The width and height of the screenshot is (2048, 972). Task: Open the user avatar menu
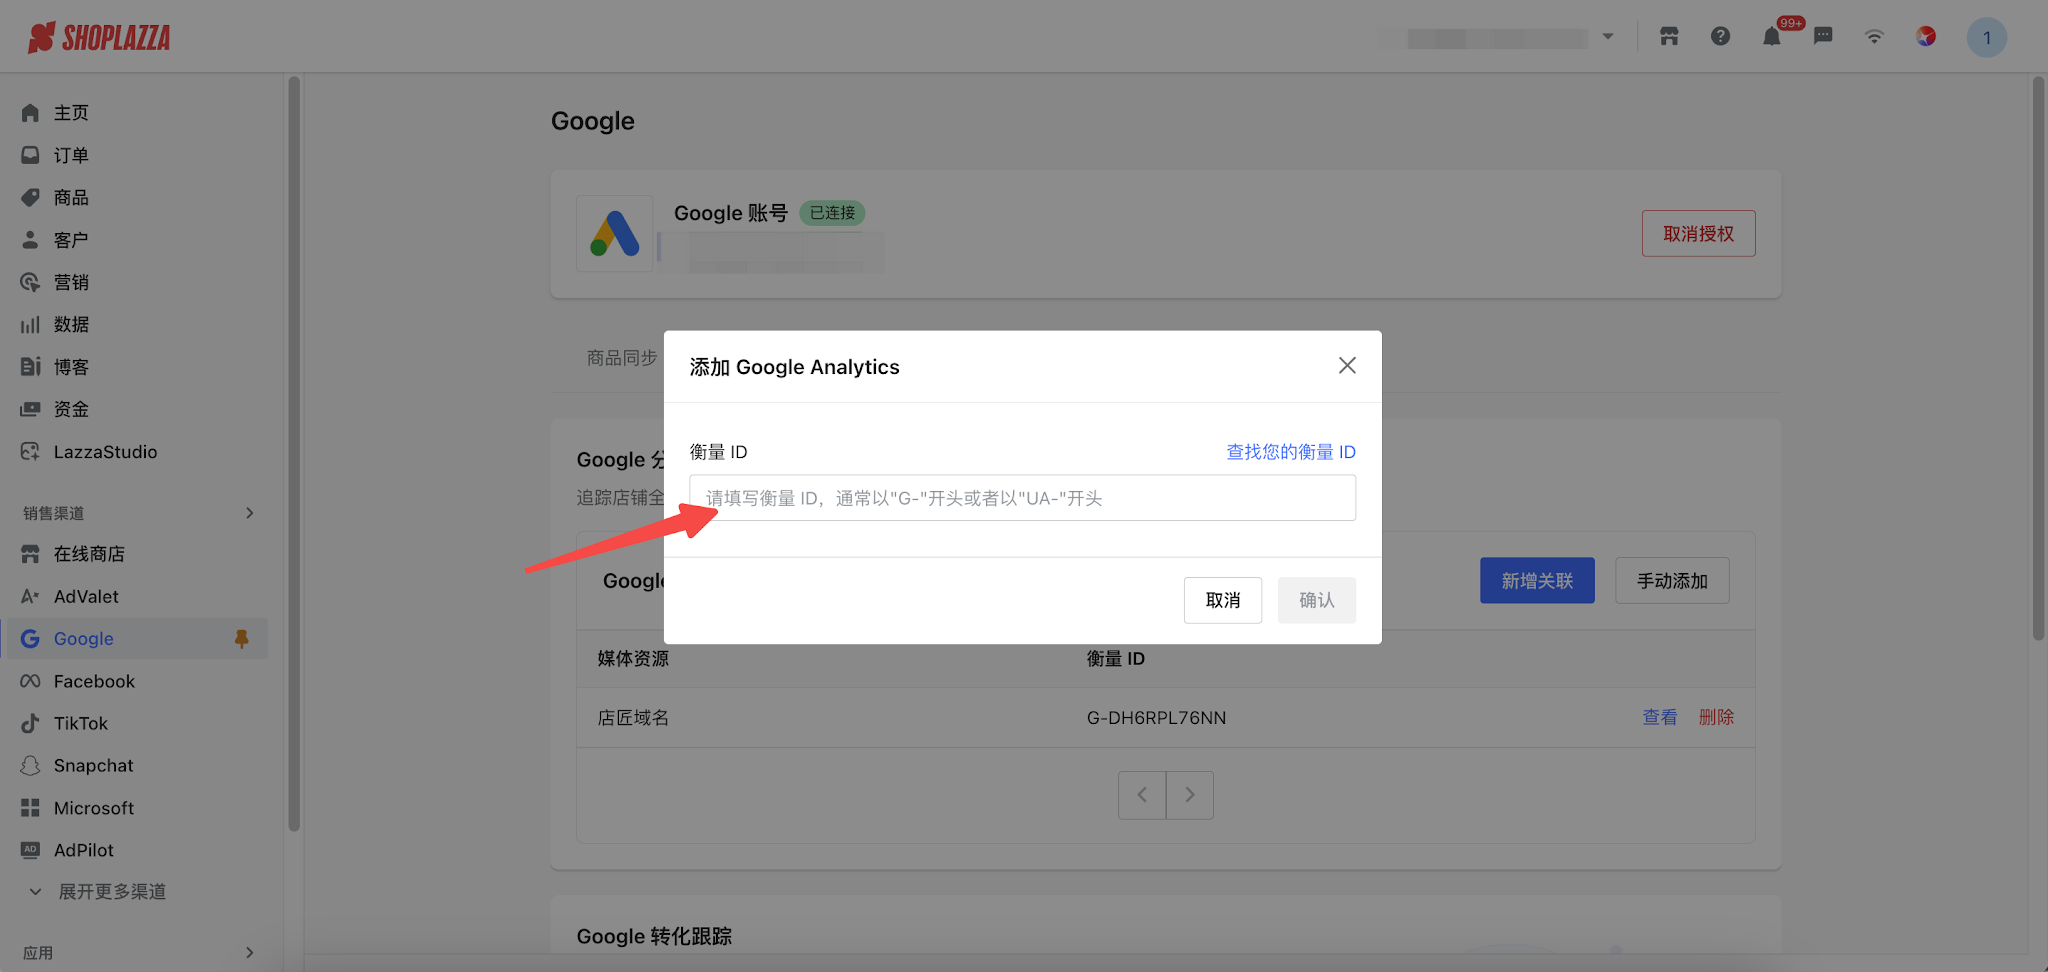point(1987,38)
